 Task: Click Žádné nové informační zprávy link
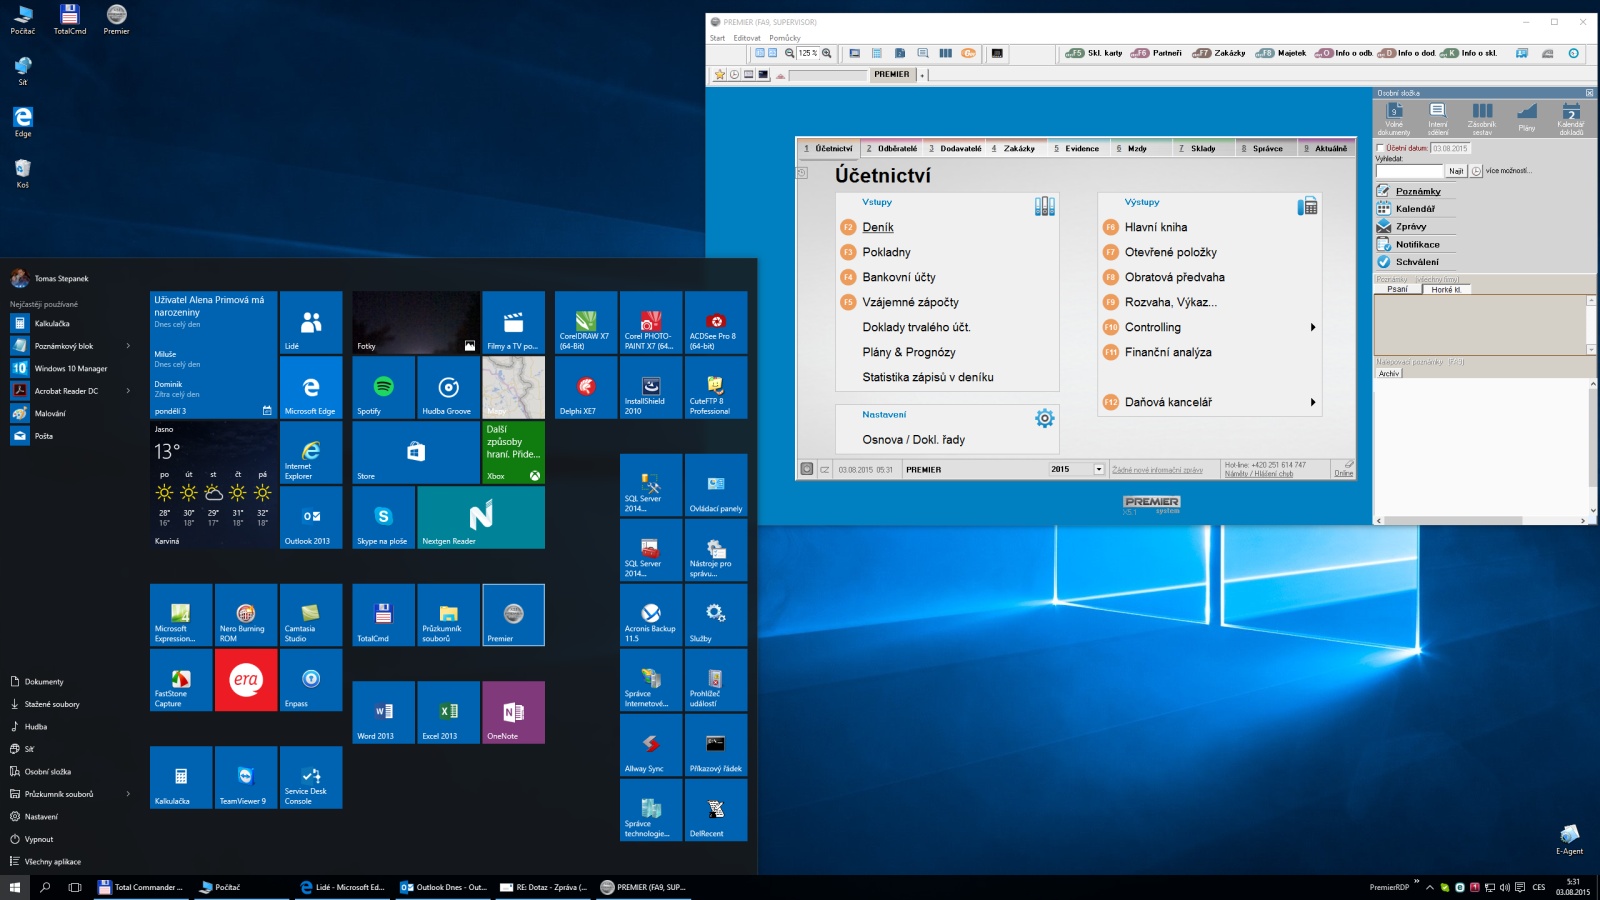(x=1157, y=470)
